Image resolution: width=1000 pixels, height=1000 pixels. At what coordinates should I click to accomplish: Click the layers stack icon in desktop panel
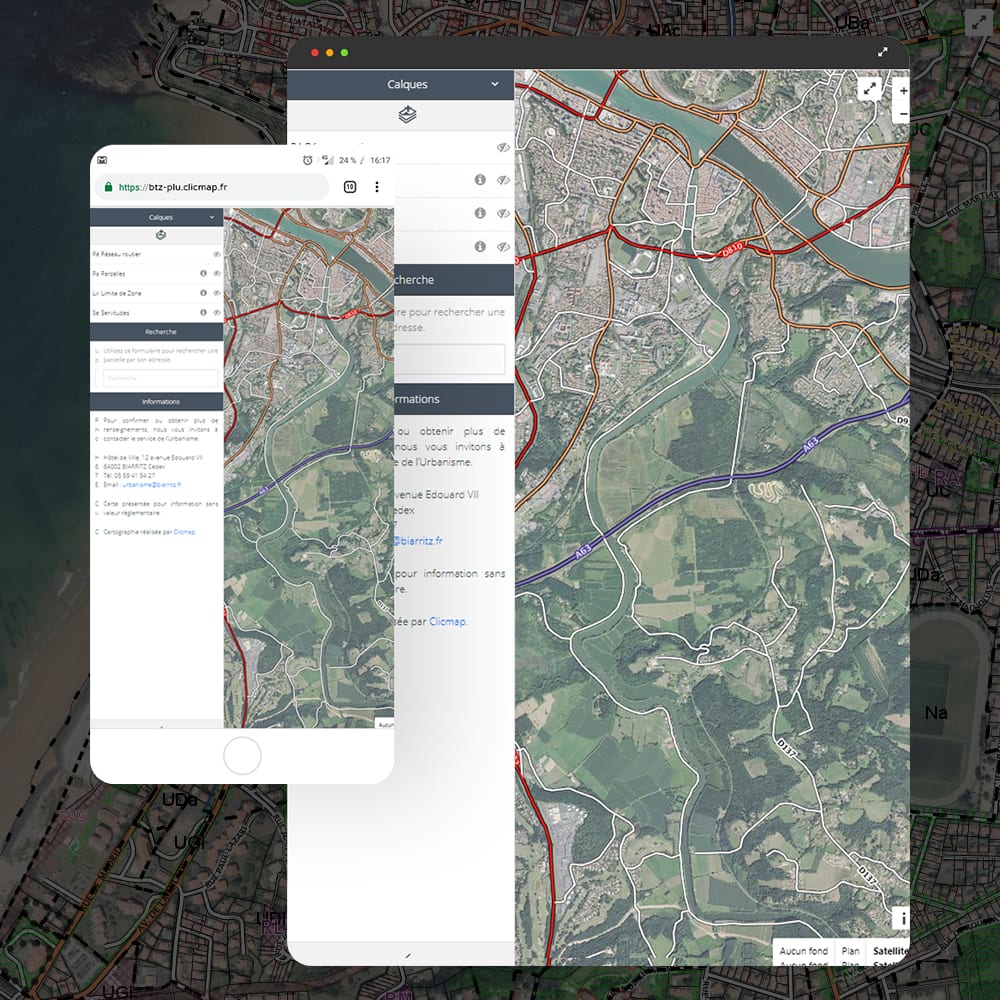(x=407, y=115)
